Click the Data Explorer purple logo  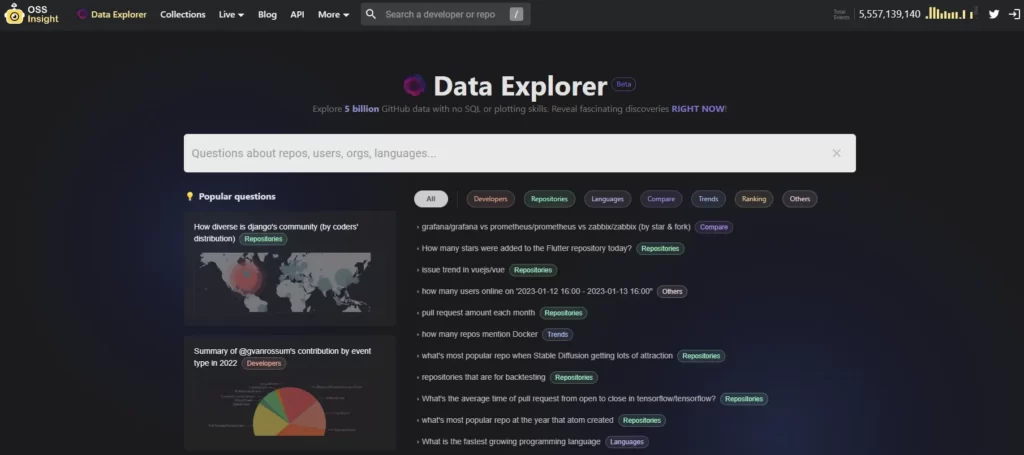point(414,86)
